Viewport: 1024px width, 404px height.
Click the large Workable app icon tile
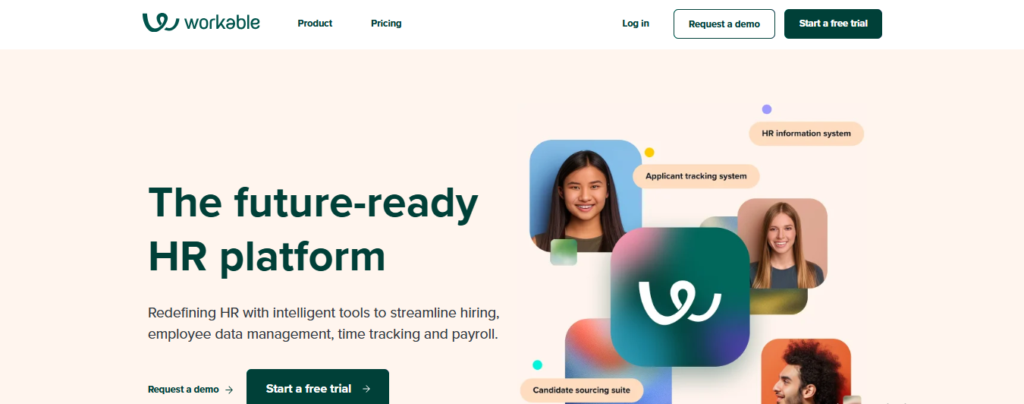click(680, 296)
